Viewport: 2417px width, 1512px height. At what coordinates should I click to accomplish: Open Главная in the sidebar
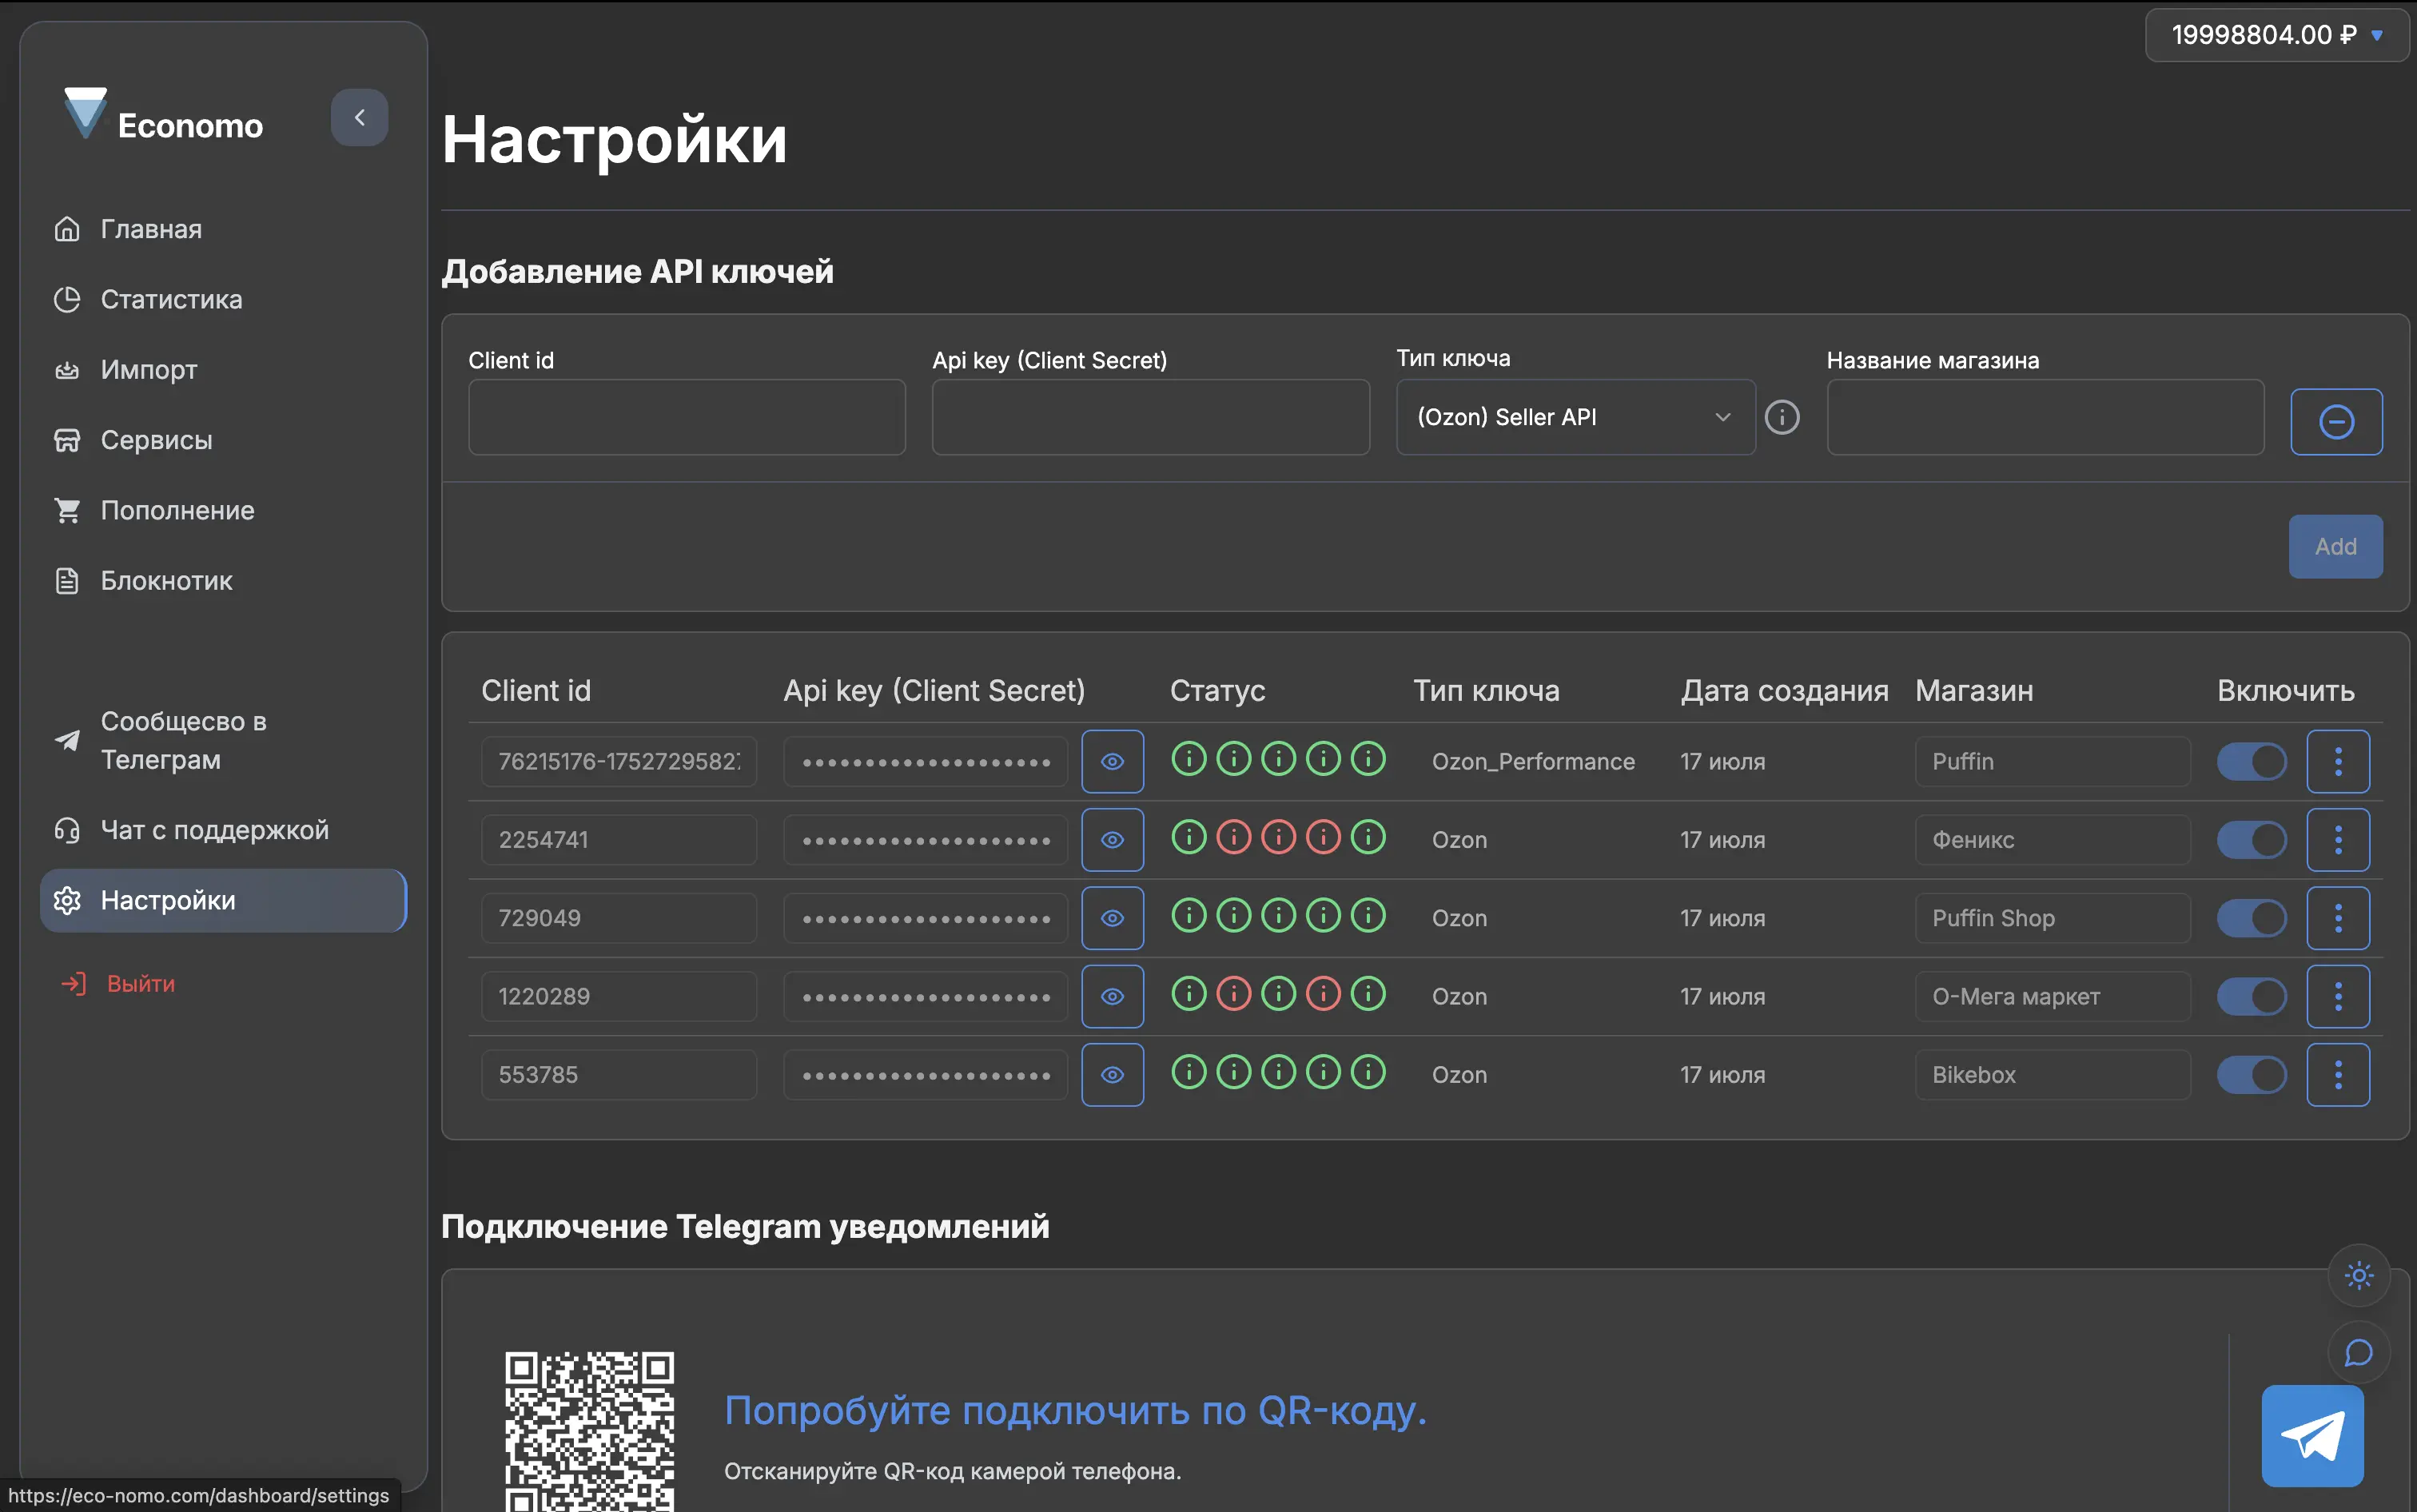(224, 230)
